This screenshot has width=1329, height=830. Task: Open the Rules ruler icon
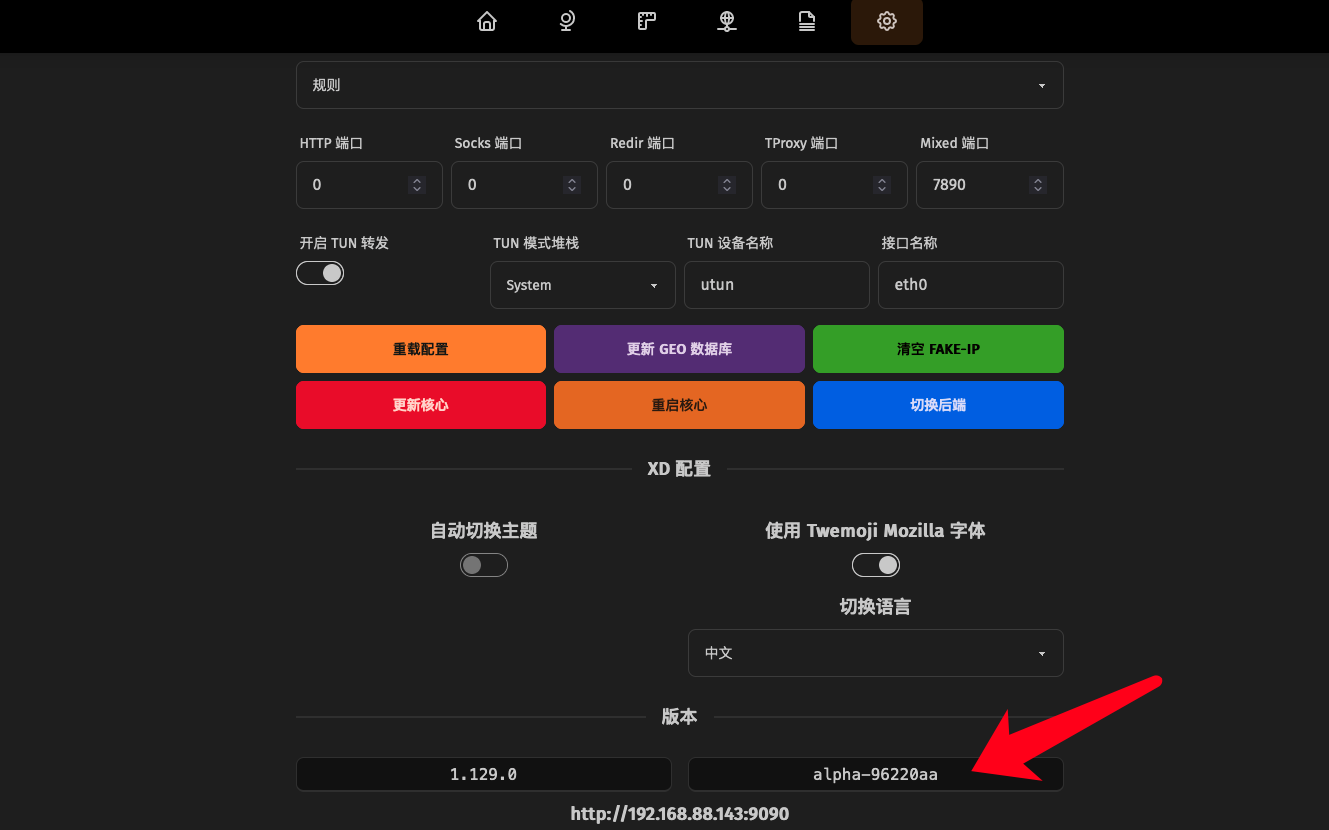tap(647, 21)
